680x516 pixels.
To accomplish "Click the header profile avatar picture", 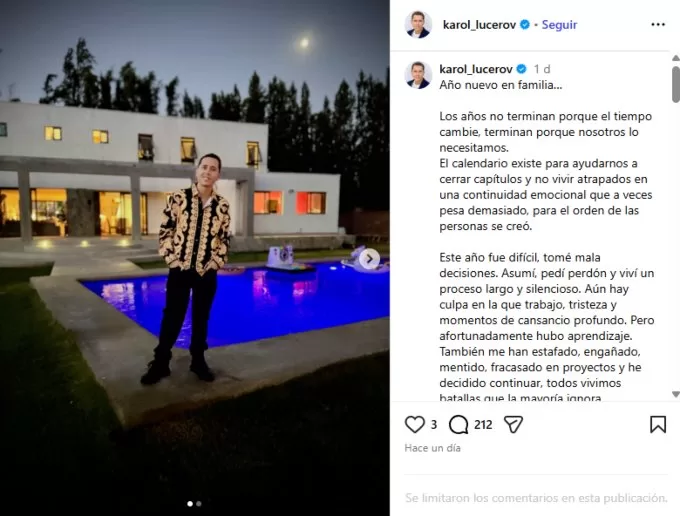I will tap(418, 25).
